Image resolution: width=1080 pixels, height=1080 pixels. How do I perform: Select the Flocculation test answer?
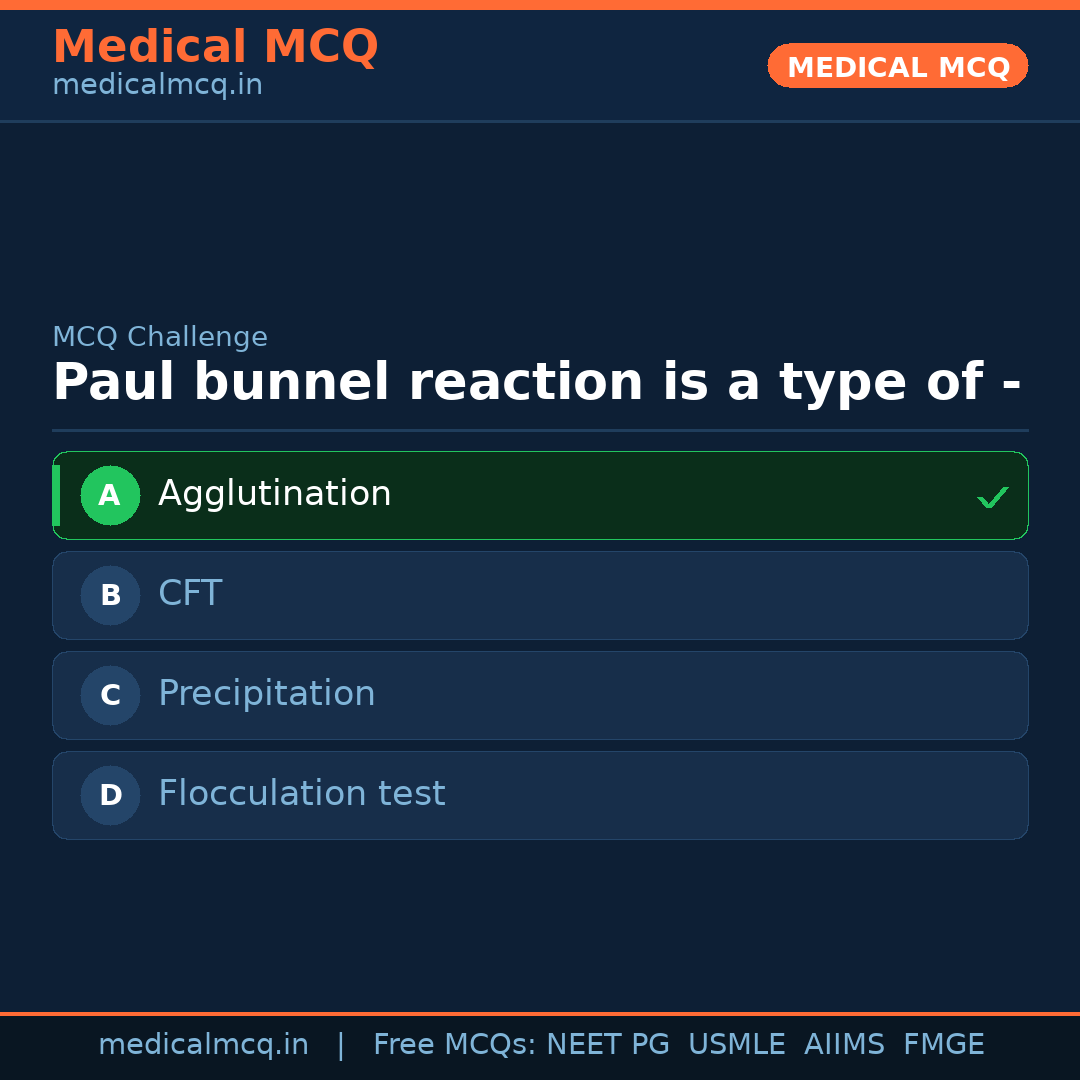point(301,794)
